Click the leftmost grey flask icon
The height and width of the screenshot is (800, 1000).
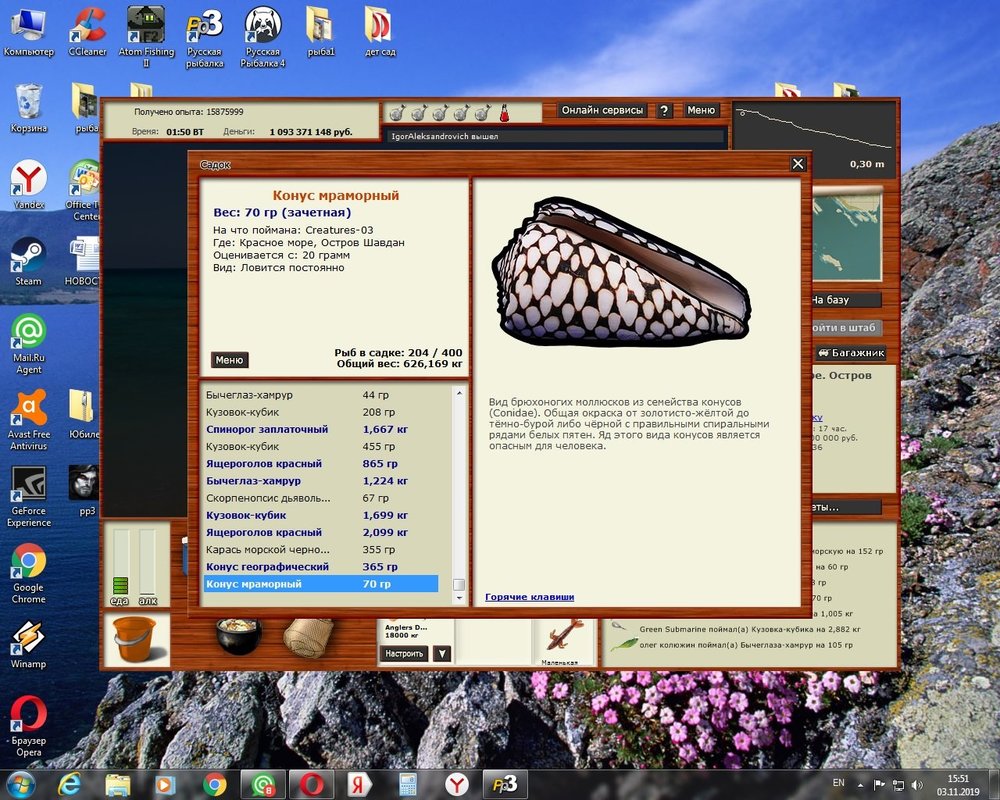tap(396, 111)
